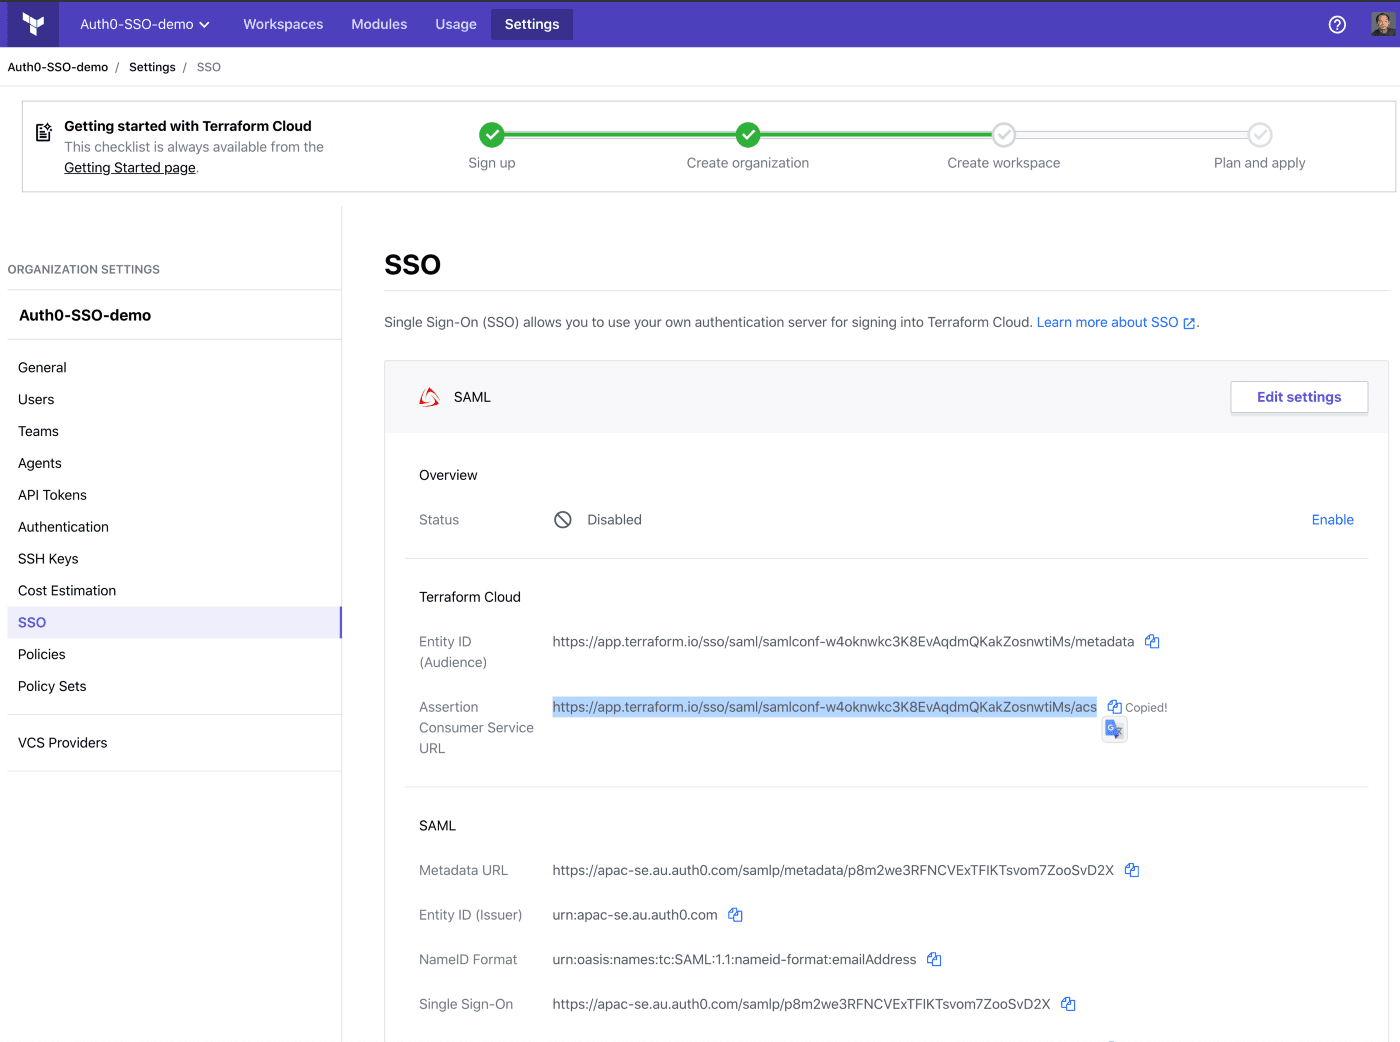The height and width of the screenshot is (1042, 1400).
Task: Copy the SAML Metadata URL
Action: point(1132,871)
